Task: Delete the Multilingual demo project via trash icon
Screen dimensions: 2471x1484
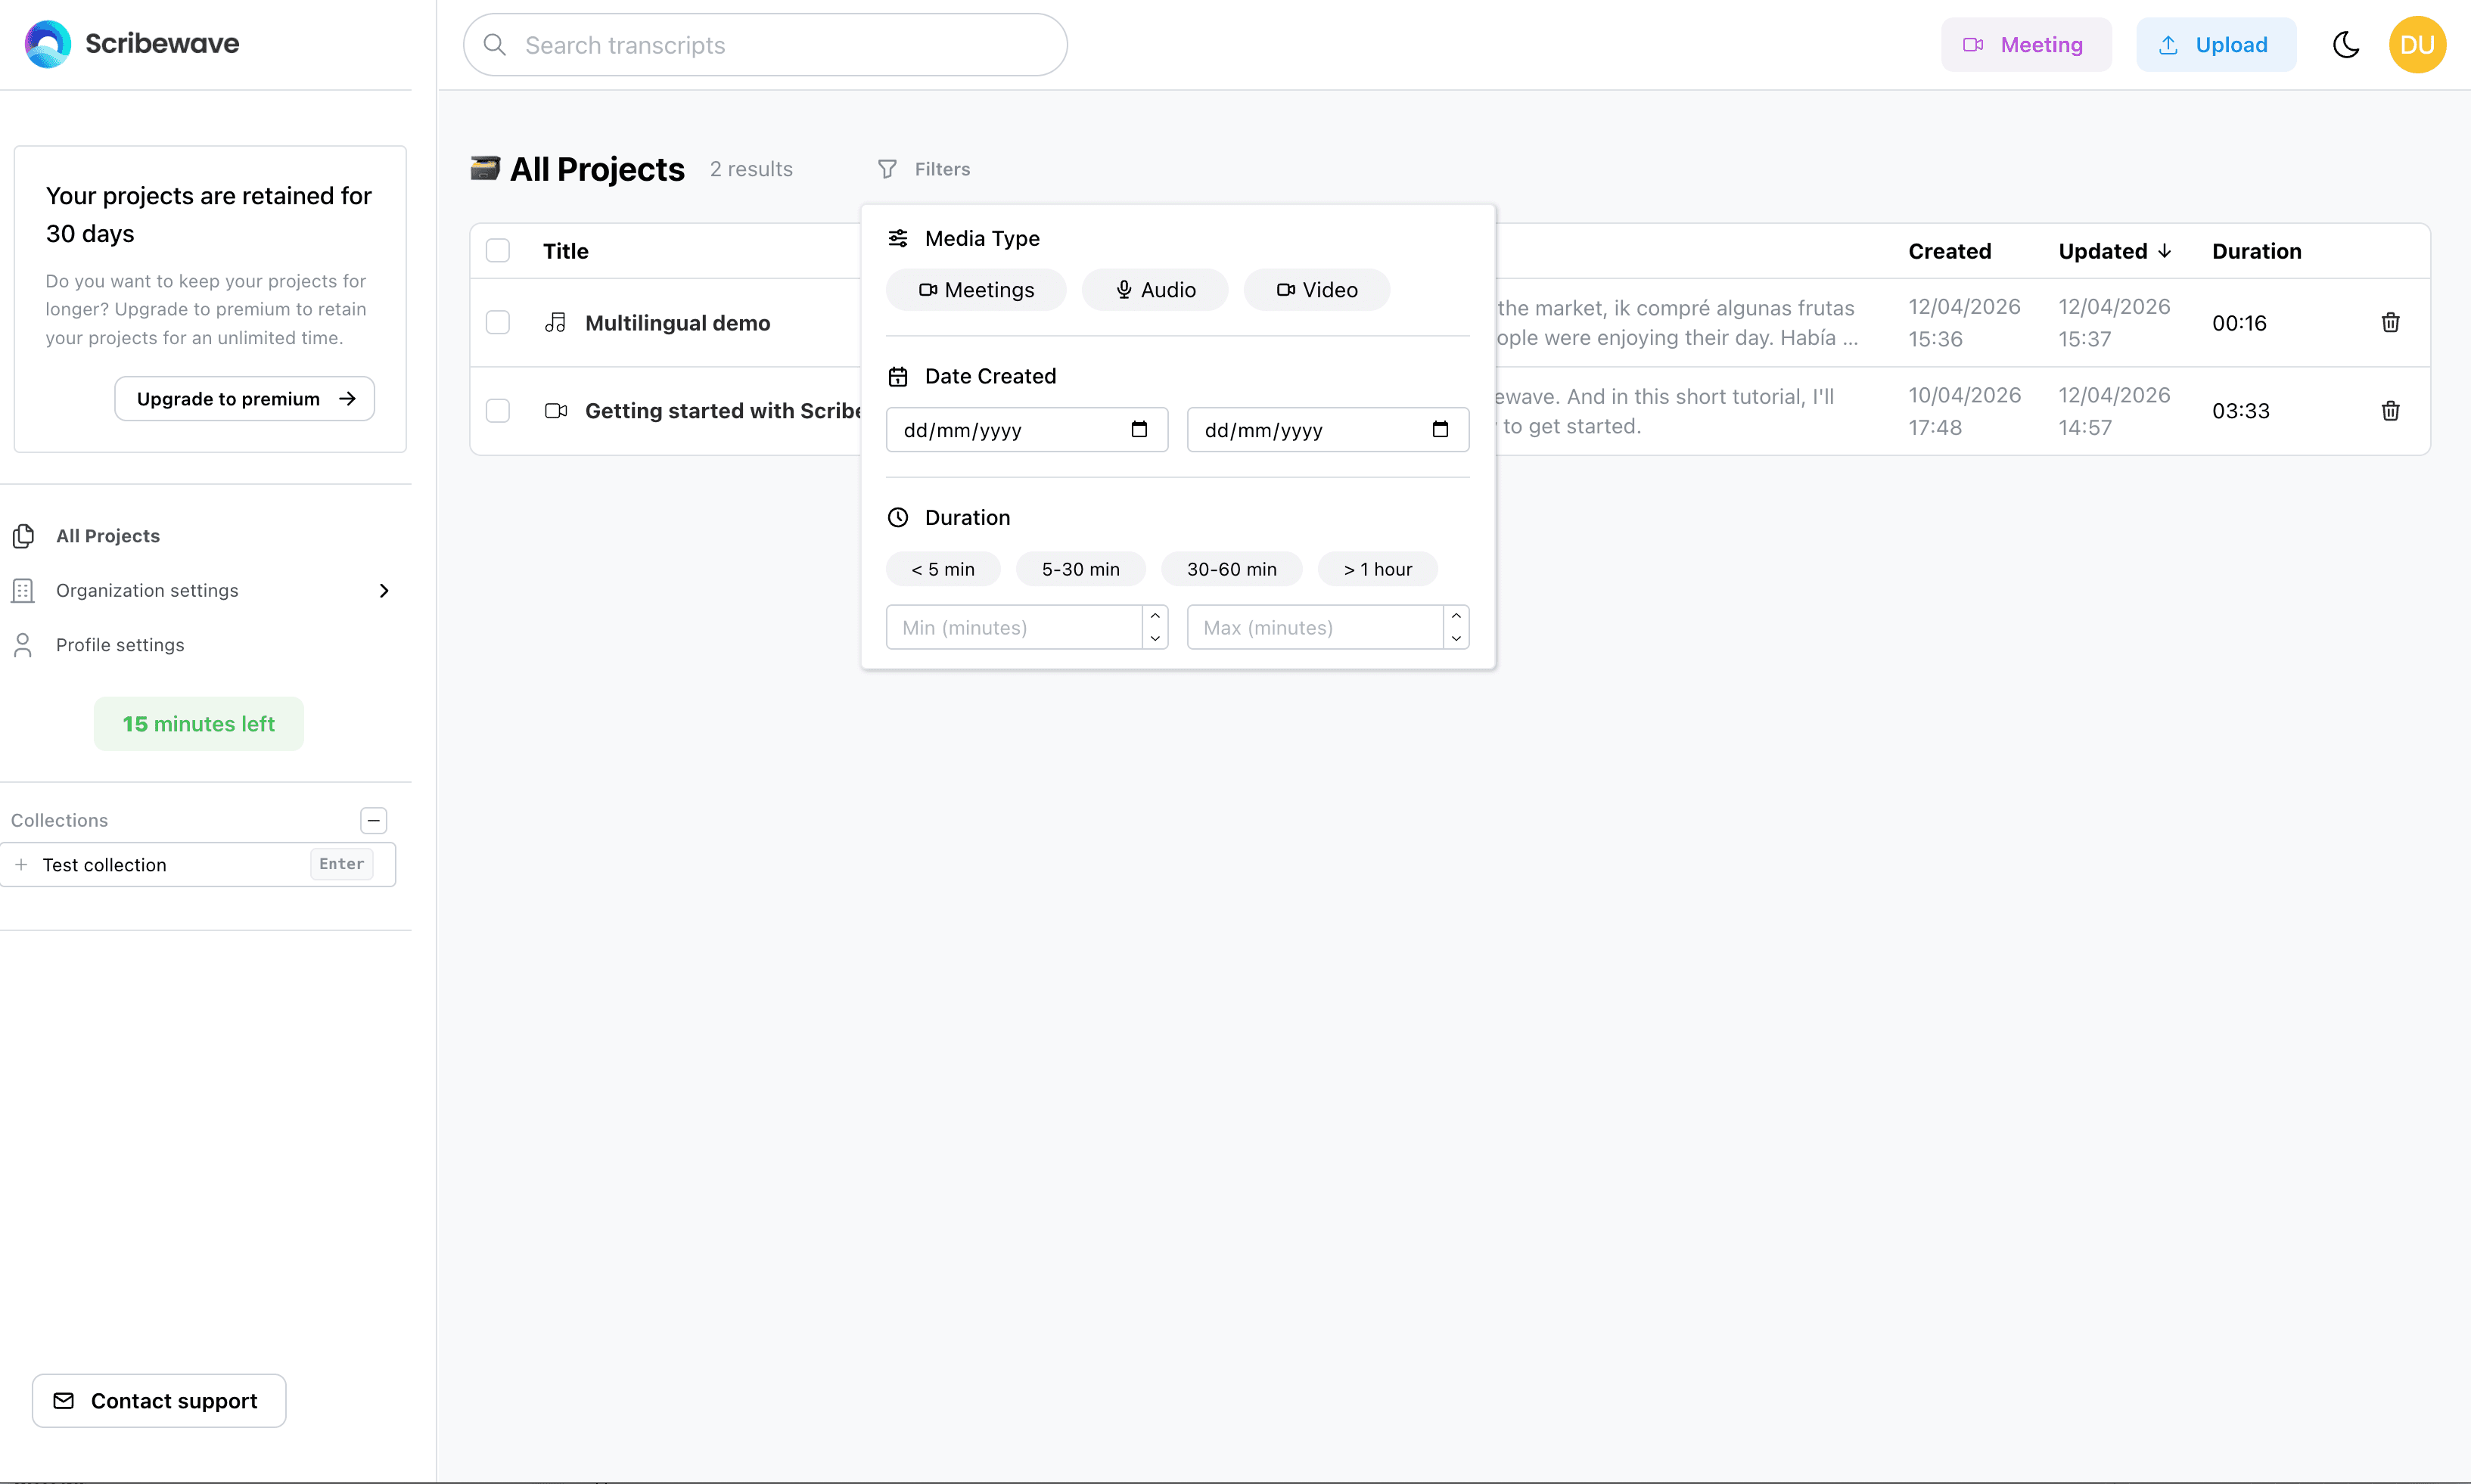Action: [x=2390, y=322]
